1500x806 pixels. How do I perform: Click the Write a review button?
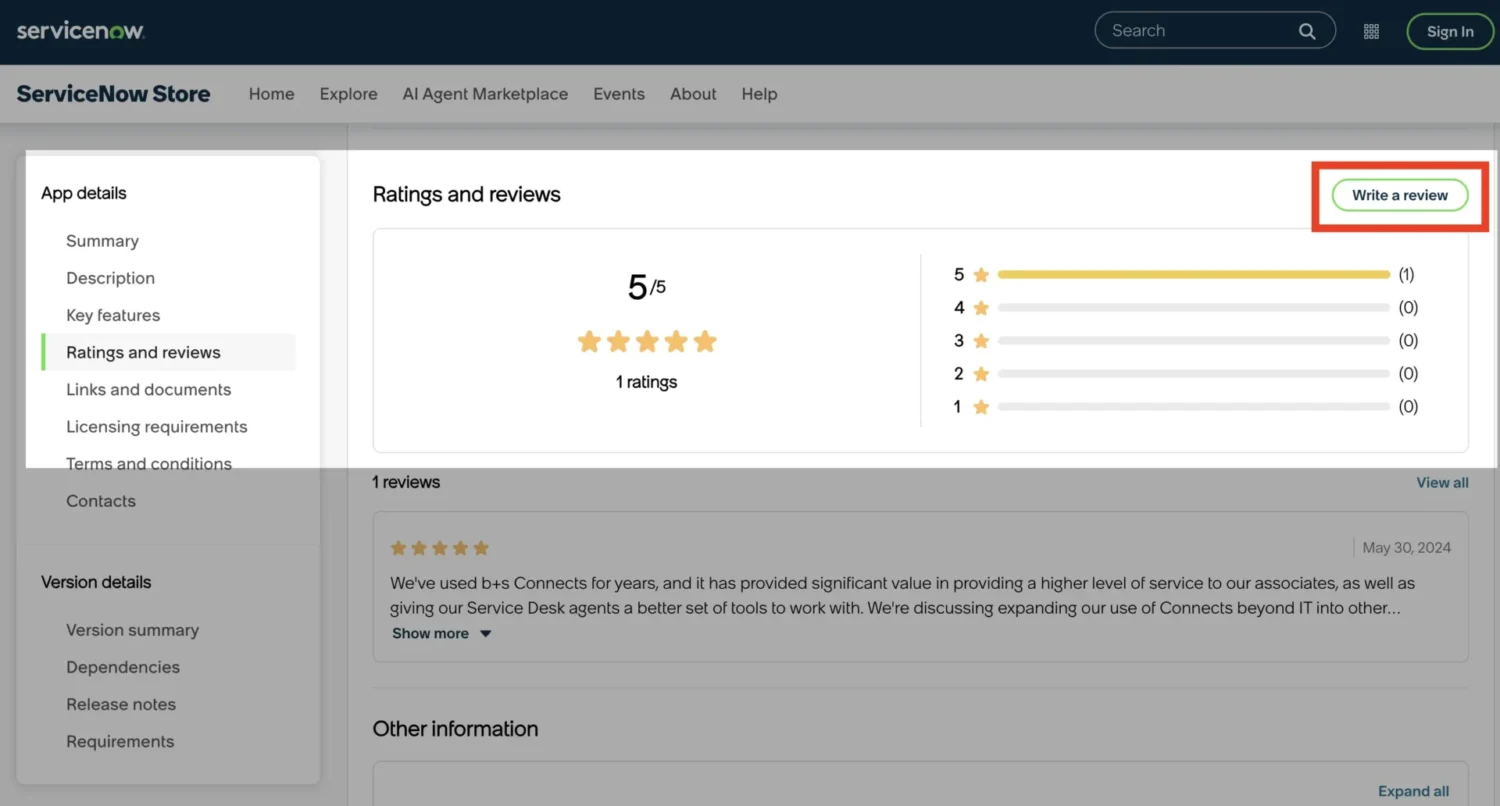pyautogui.click(x=1400, y=195)
